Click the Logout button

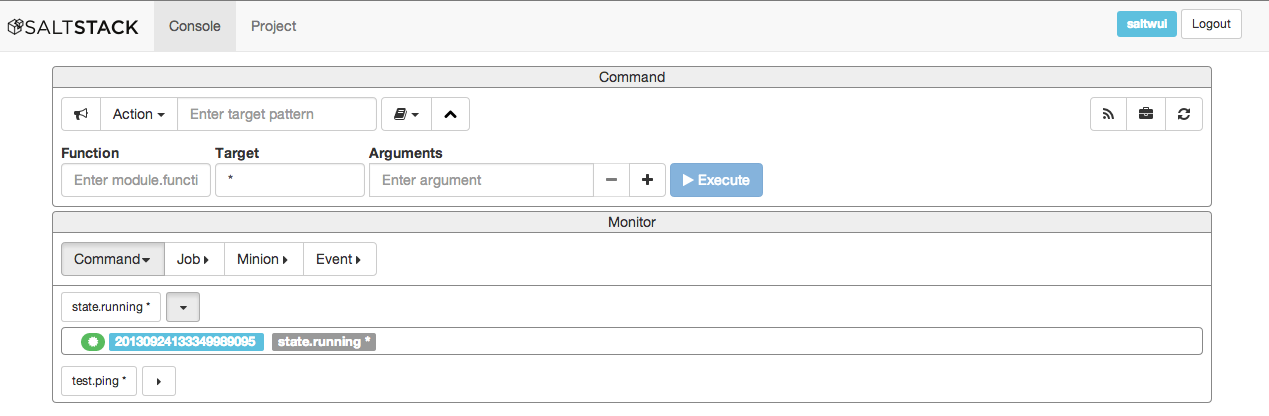(1211, 24)
